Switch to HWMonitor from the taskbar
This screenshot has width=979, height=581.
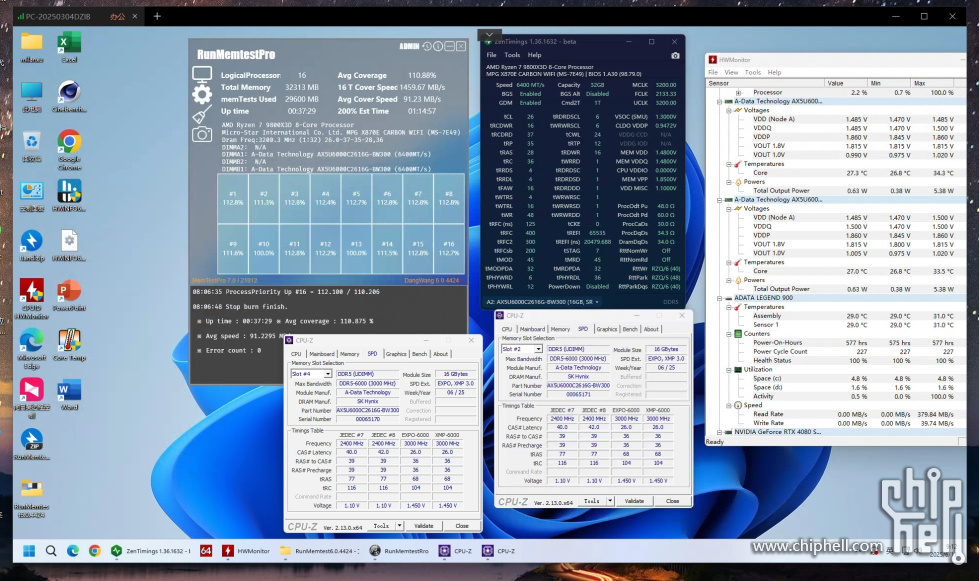pyautogui.click(x=246, y=551)
